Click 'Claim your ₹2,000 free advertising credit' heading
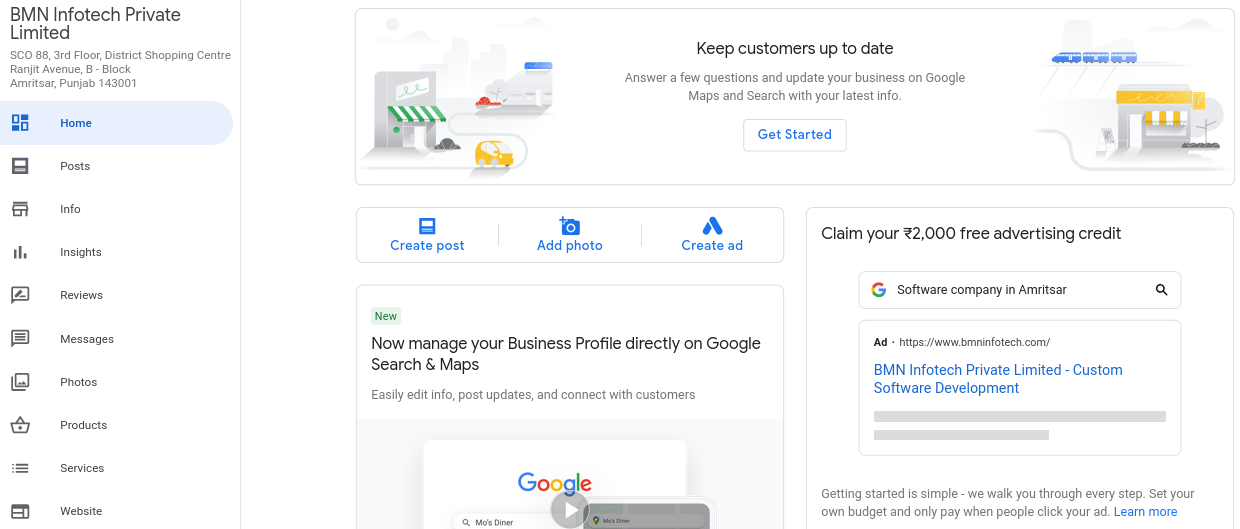The width and height of the screenshot is (1240, 529). pos(971,234)
